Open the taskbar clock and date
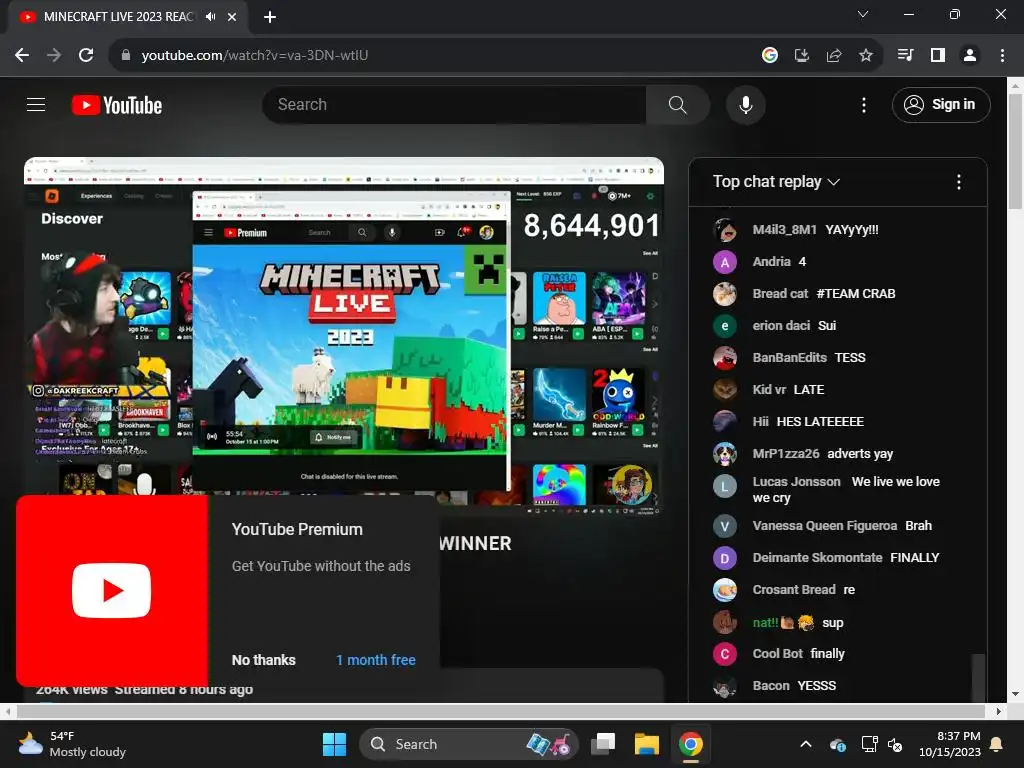The image size is (1024, 768). [950, 744]
